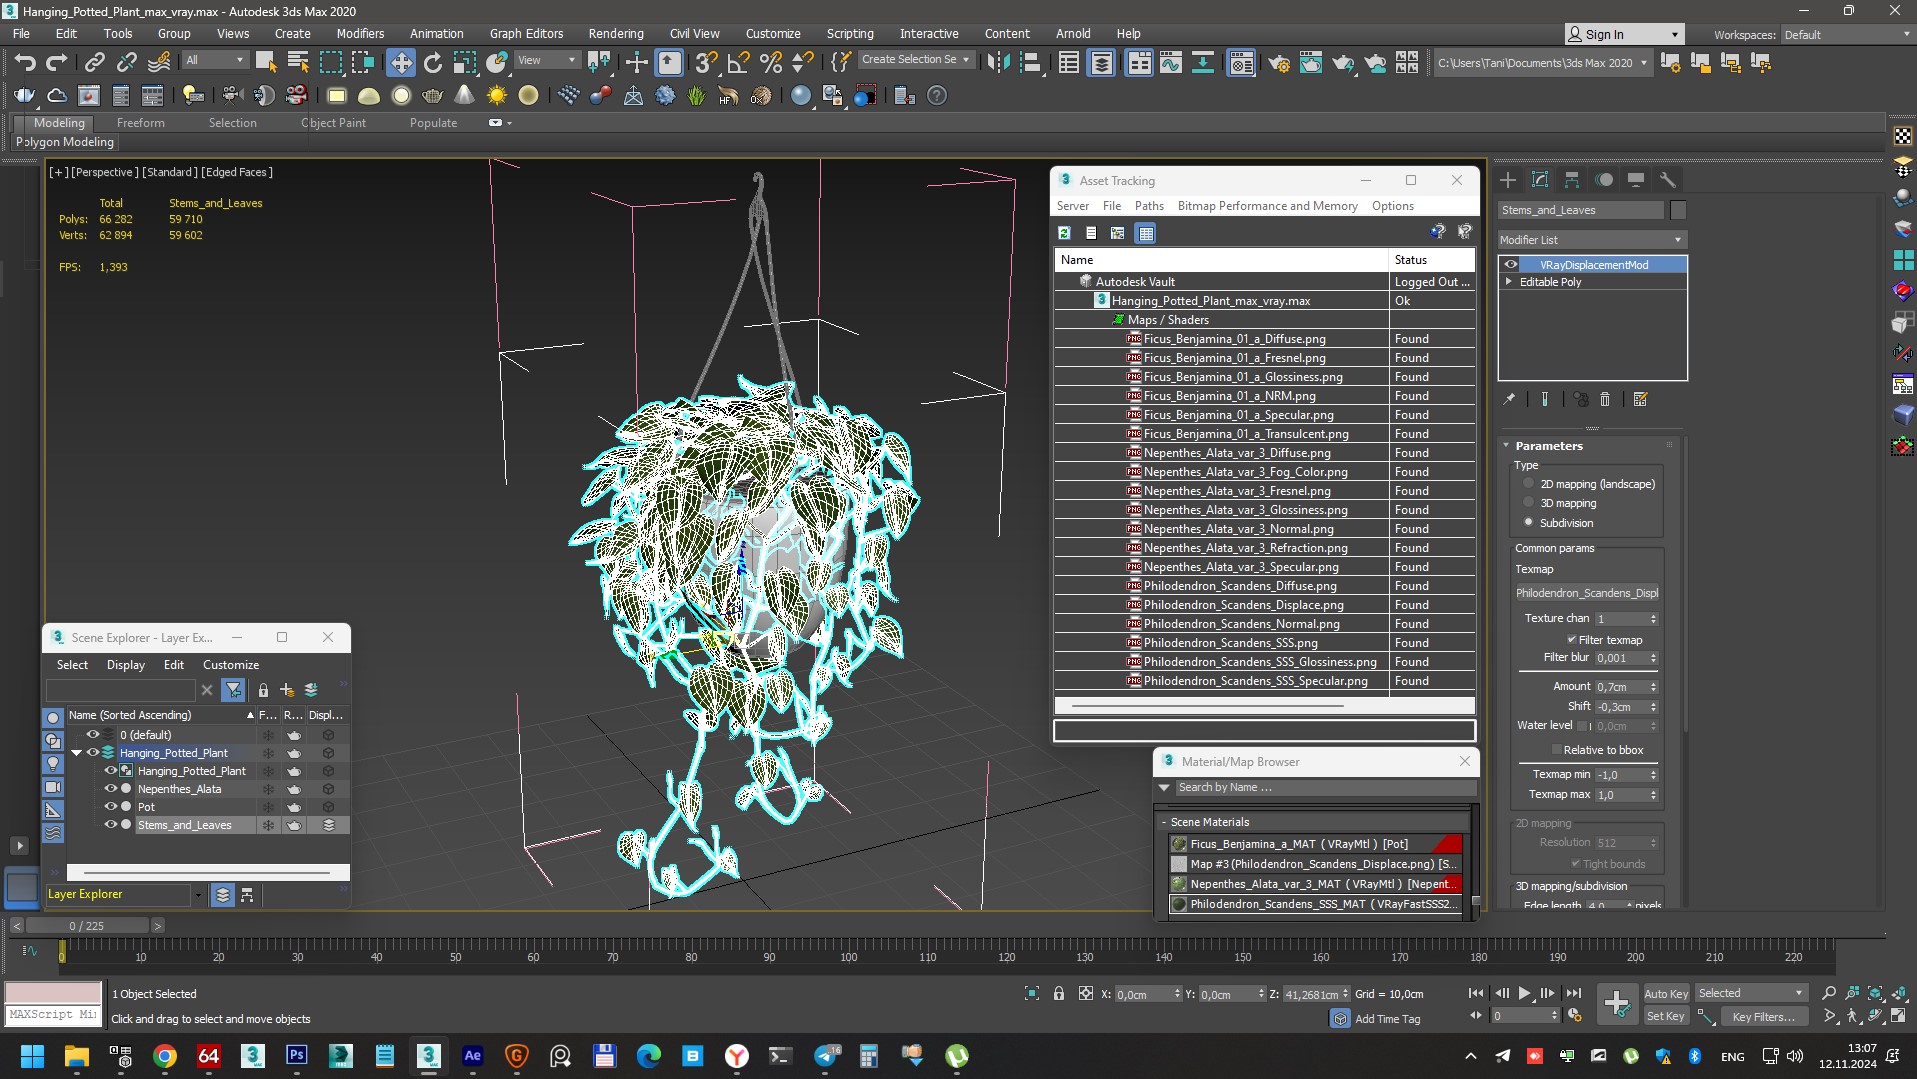The image size is (1917, 1079).
Task: Select the Select and Move tool
Action: click(400, 63)
